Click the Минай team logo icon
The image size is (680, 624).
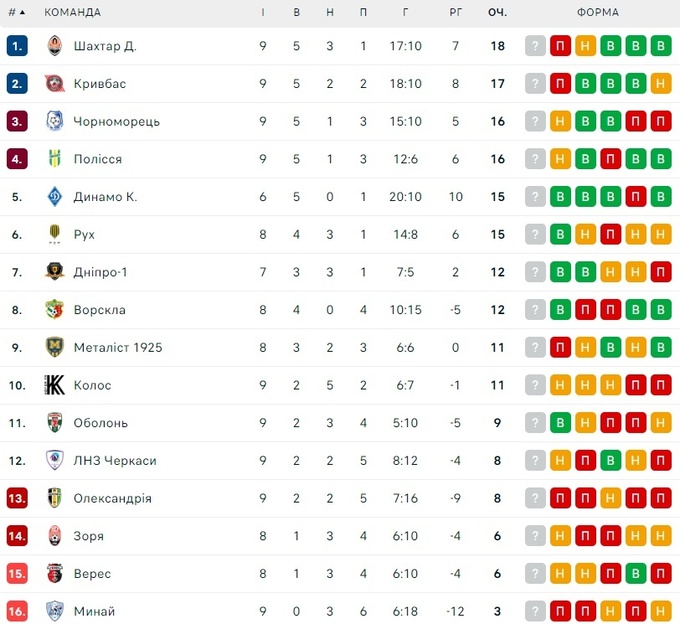click(55, 611)
